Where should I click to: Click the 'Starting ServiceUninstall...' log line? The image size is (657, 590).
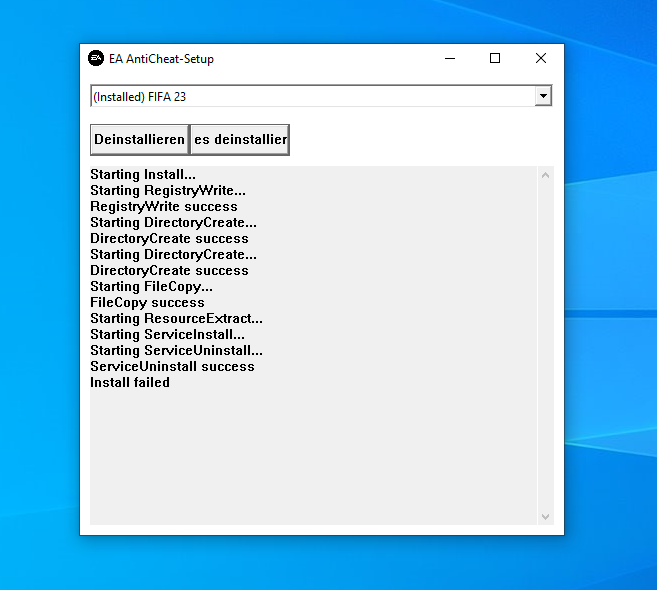click(x=176, y=350)
